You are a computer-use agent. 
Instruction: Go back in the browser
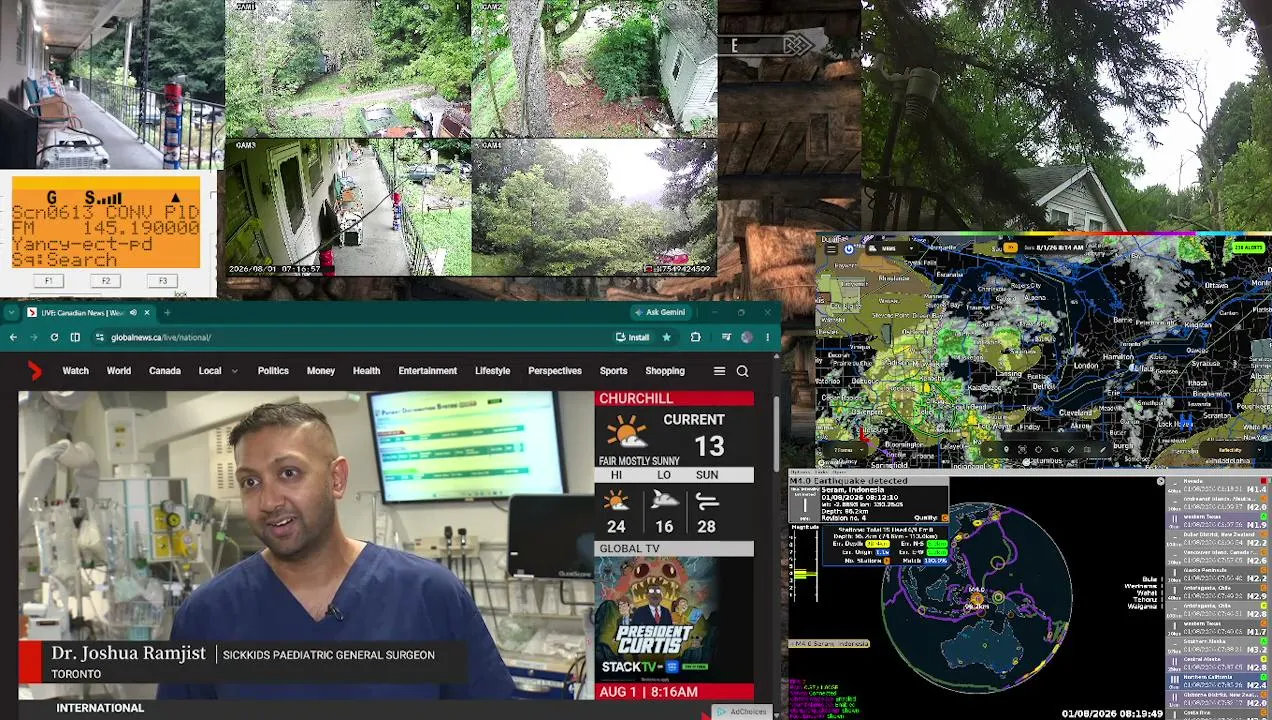point(13,338)
